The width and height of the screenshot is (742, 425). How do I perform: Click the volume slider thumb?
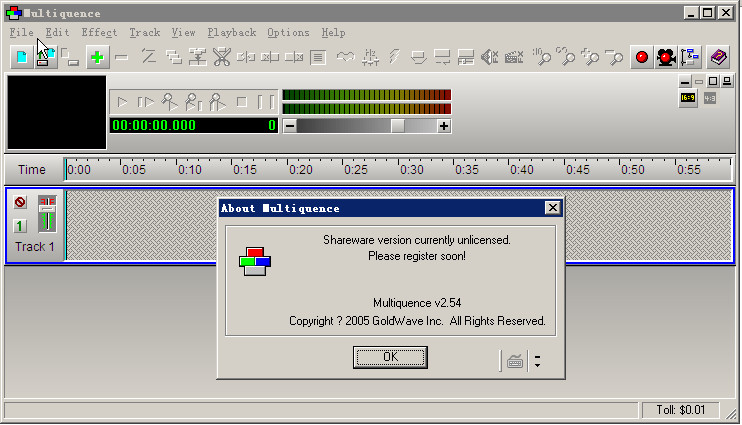(x=398, y=126)
